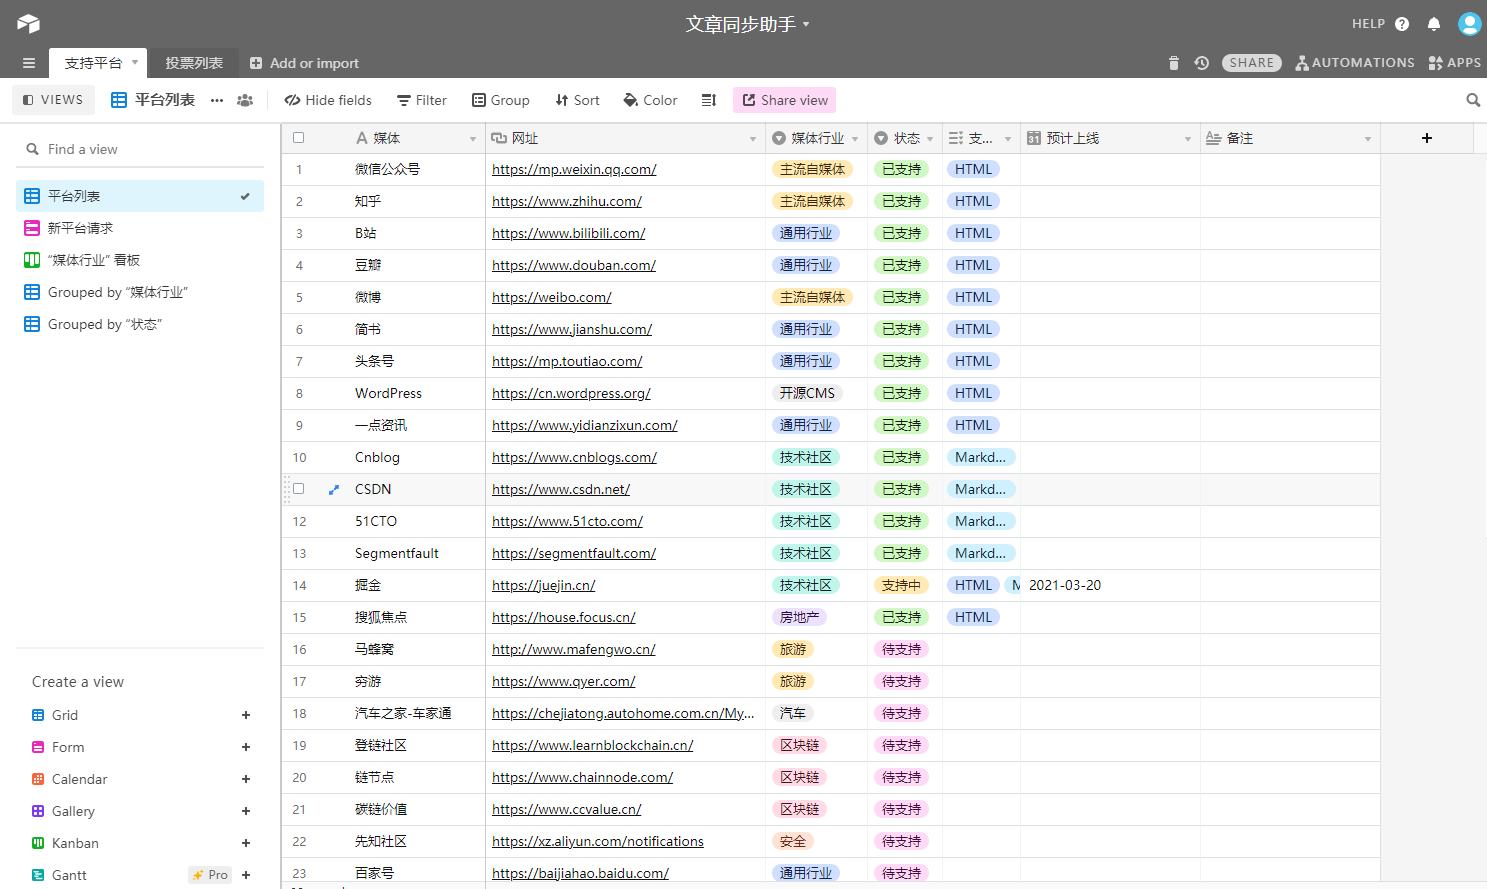This screenshot has width=1487, height=889.
Task: Open the 网址 column dropdown arrow
Action: [752, 139]
